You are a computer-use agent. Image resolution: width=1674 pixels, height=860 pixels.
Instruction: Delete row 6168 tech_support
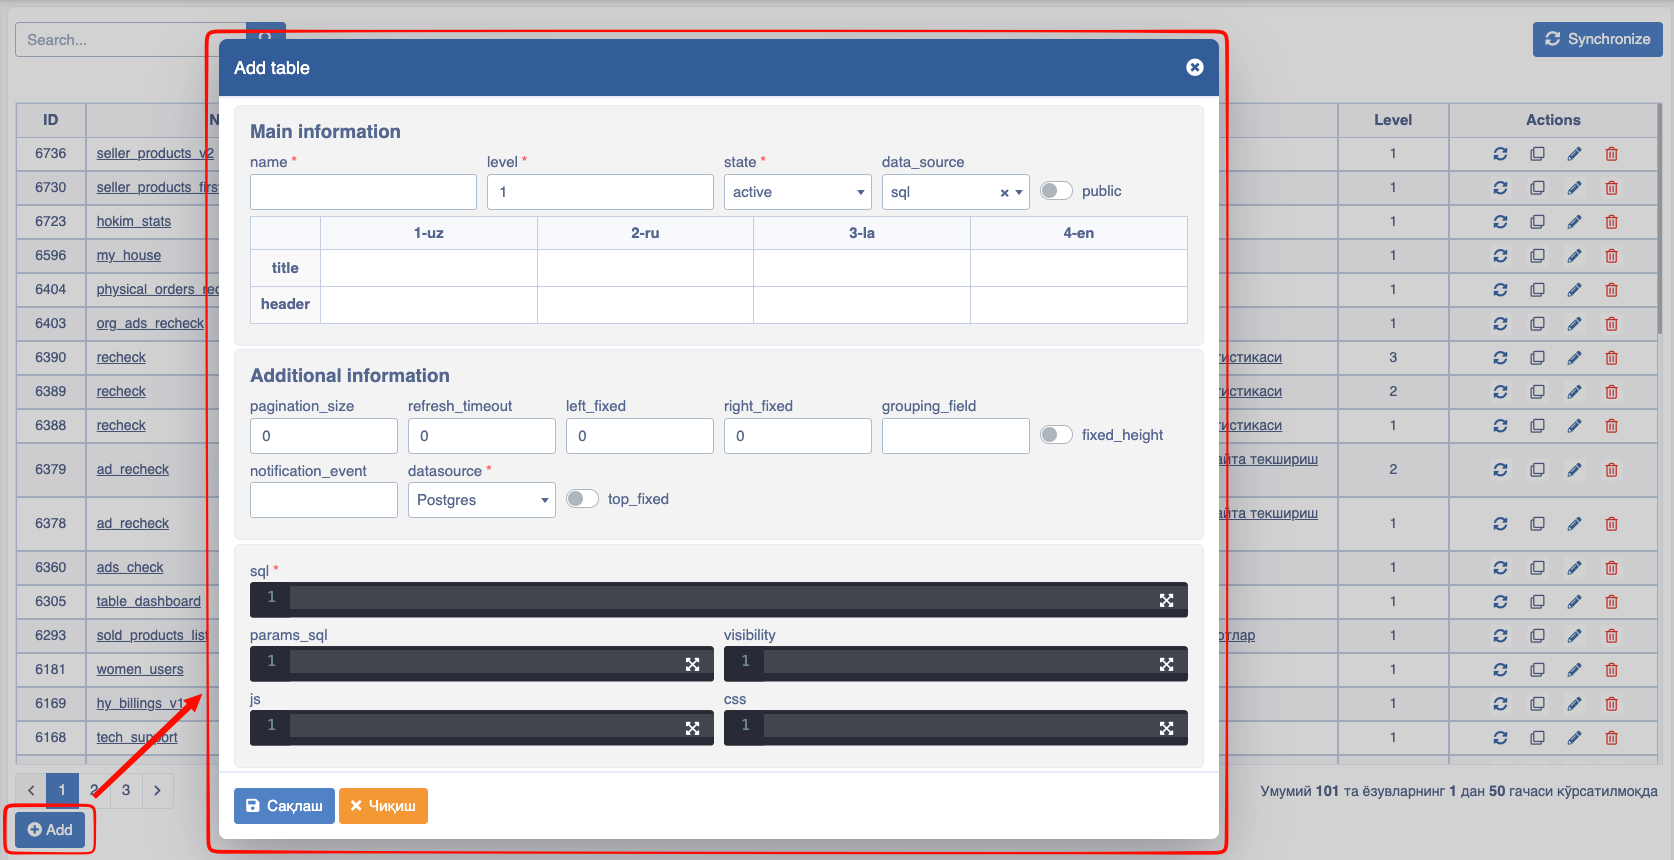tap(1611, 738)
